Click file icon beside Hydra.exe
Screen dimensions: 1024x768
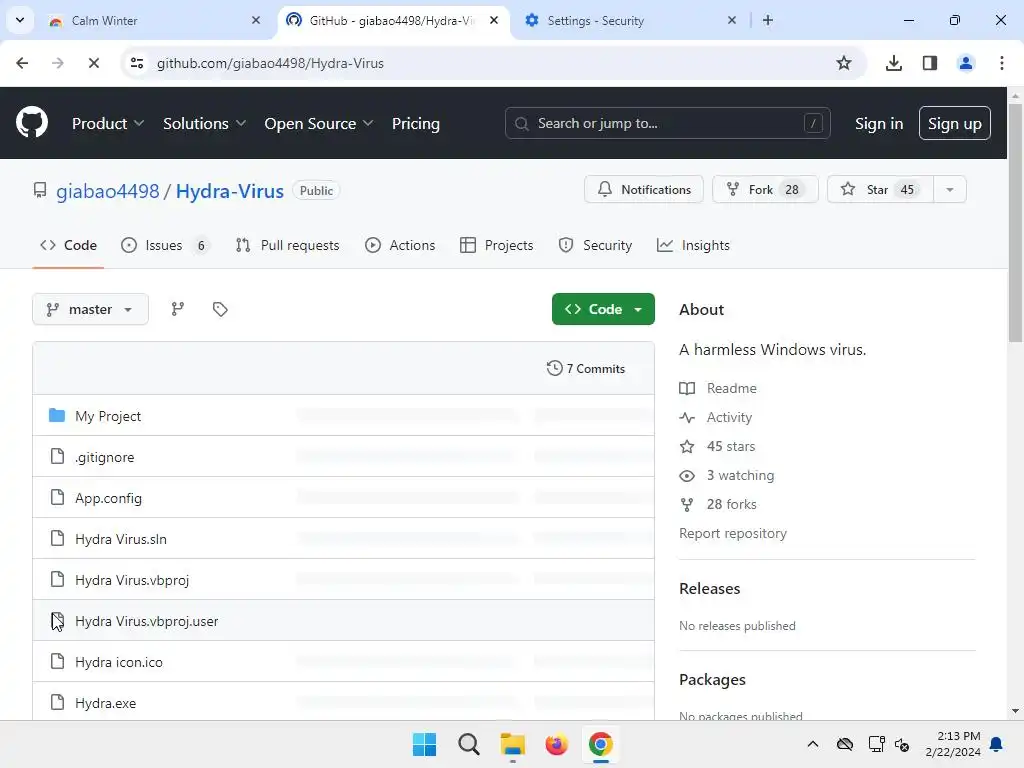click(57, 703)
